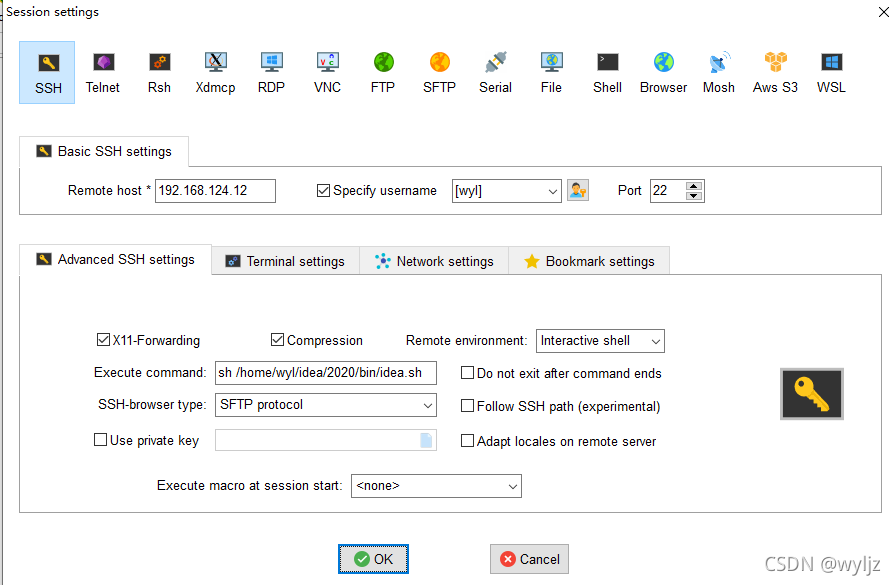Toggle the Compression checkbox
Screen dimensions: 896x585
[x=277, y=340]
